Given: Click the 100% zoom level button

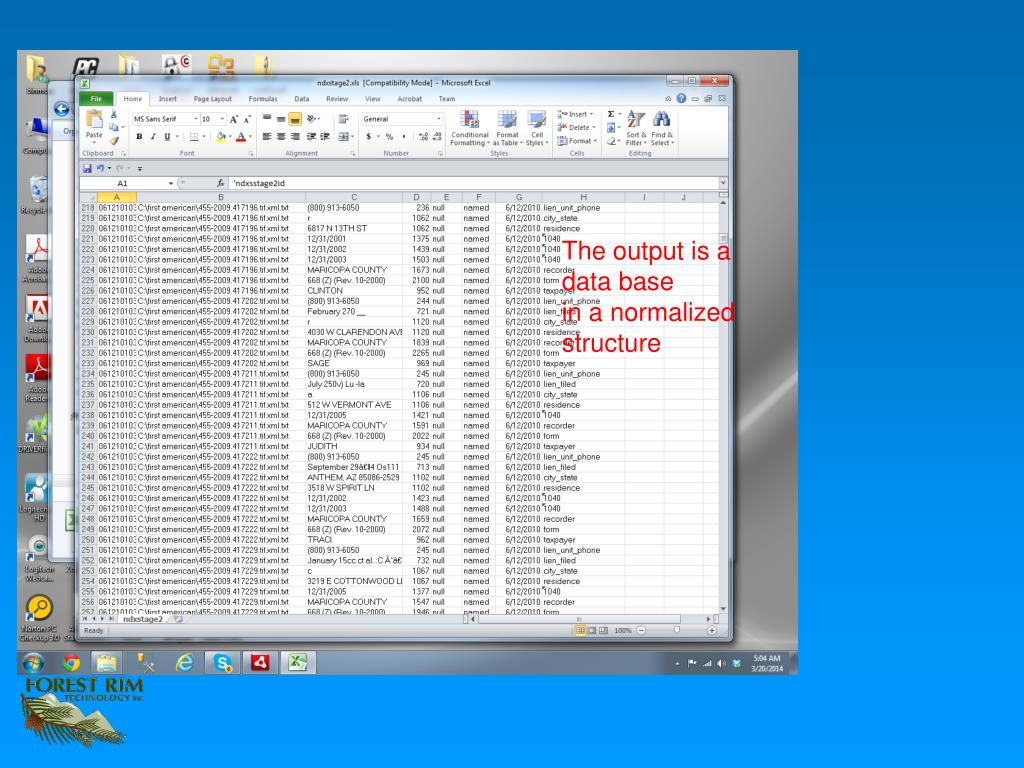Looking at the screenshot, I should [623, 630].
